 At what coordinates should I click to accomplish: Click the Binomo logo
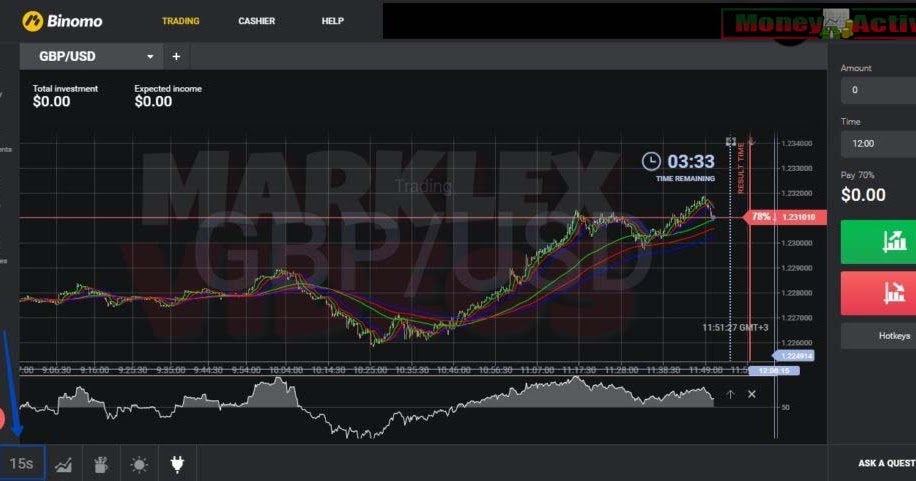pyautogui.click(x=63, y=21)
